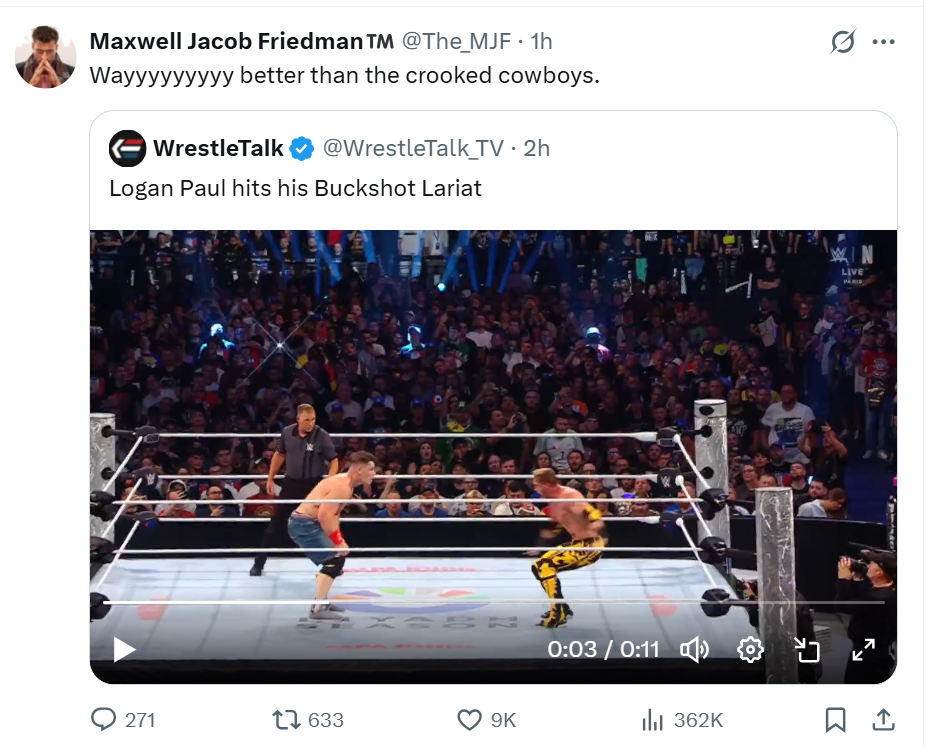Like the tweet with 9K likes
The image size is (933, 747).
click(x=469, y=720)
